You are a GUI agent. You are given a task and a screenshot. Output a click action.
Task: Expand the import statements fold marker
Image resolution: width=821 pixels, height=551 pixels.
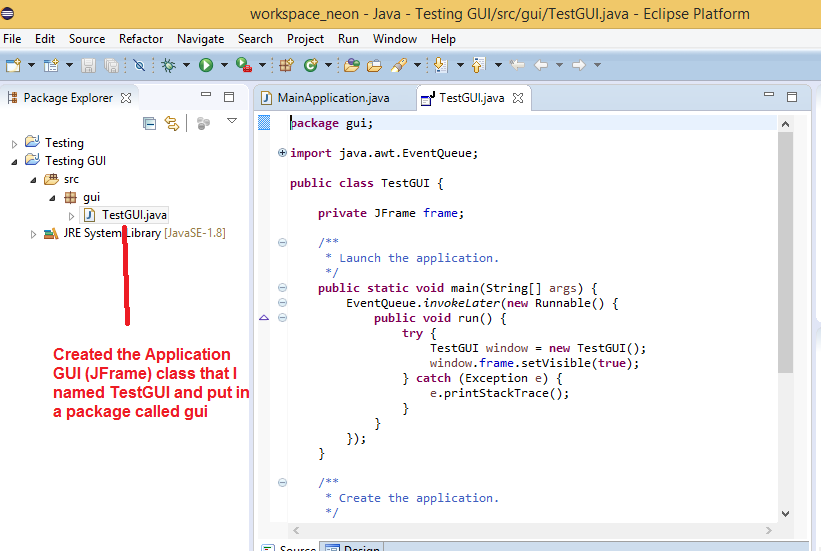point(282,153)
